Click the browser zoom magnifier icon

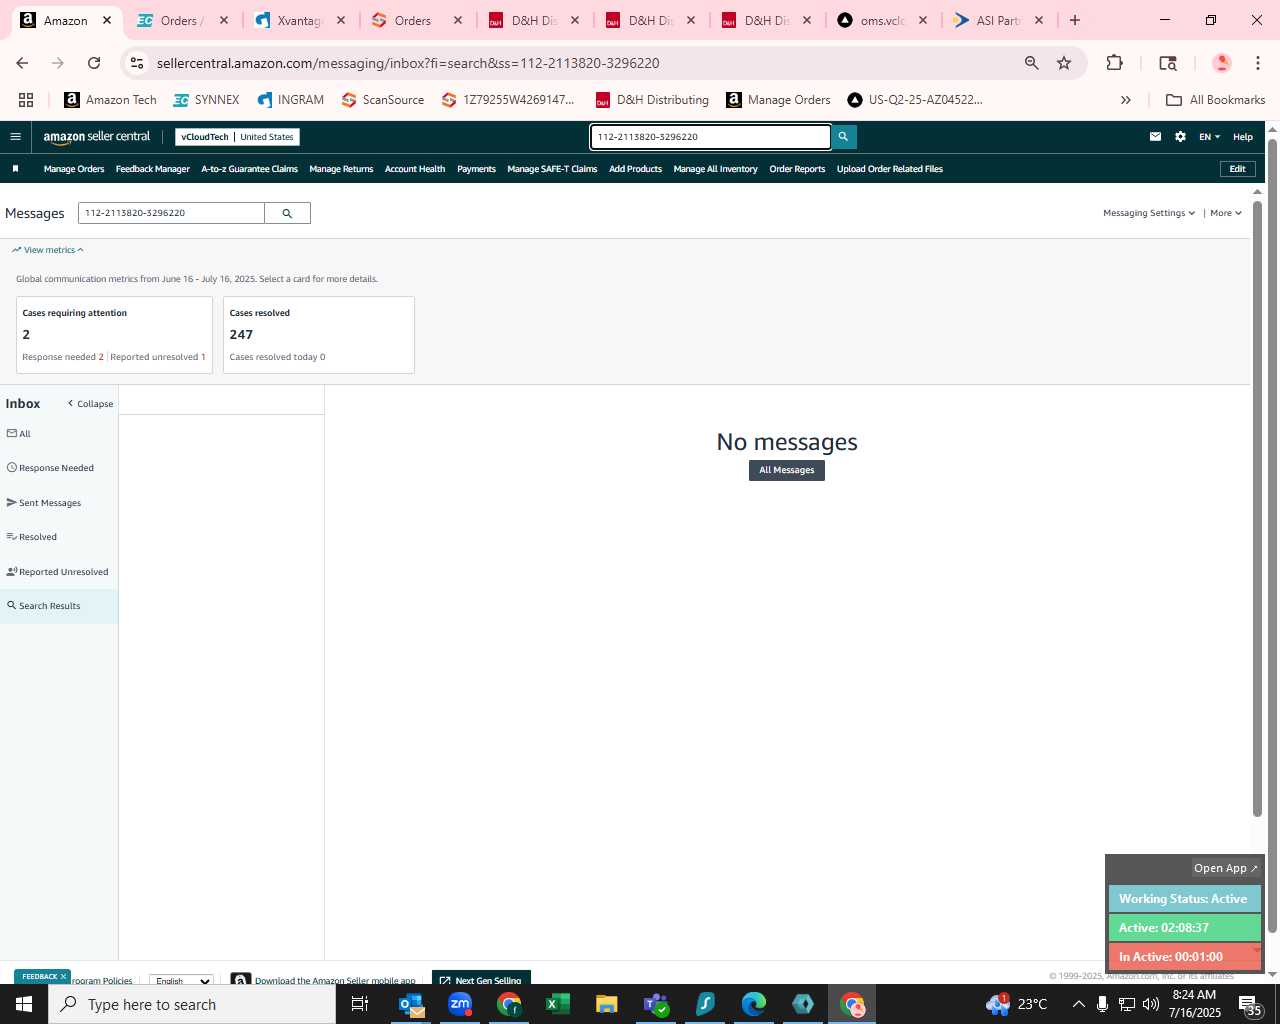pos(1031,63)
